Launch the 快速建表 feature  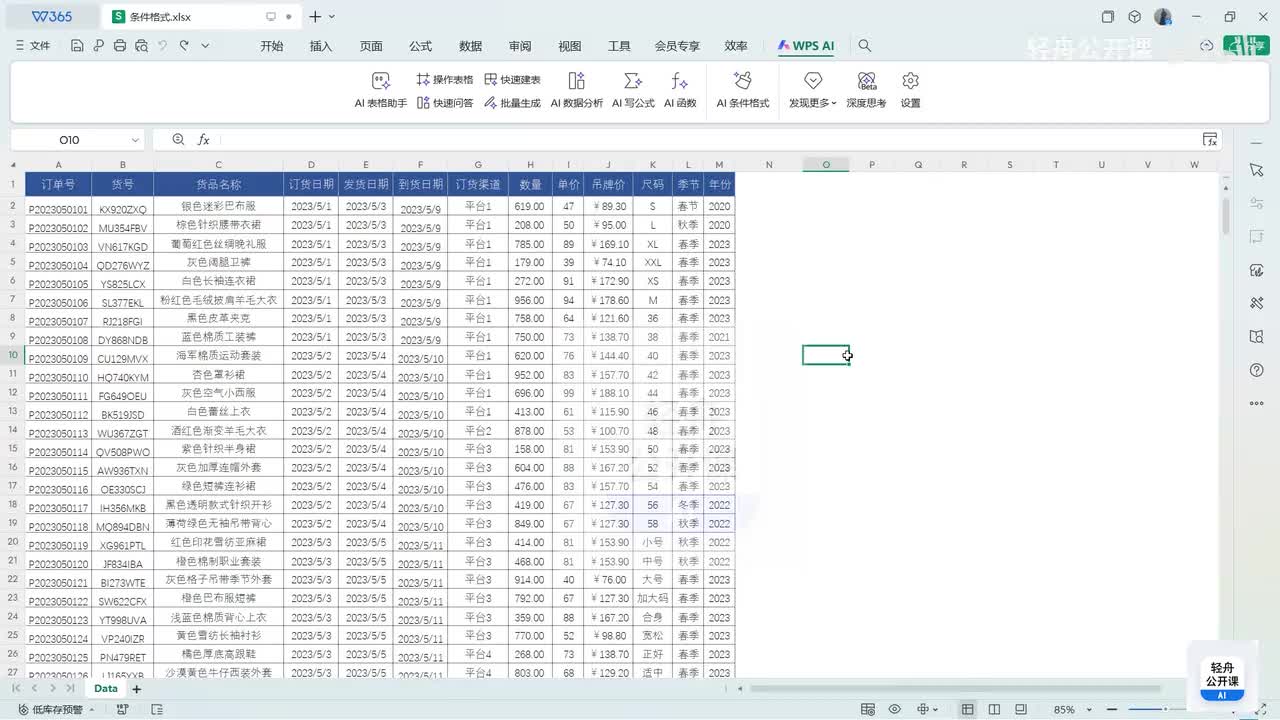(512, 80)
